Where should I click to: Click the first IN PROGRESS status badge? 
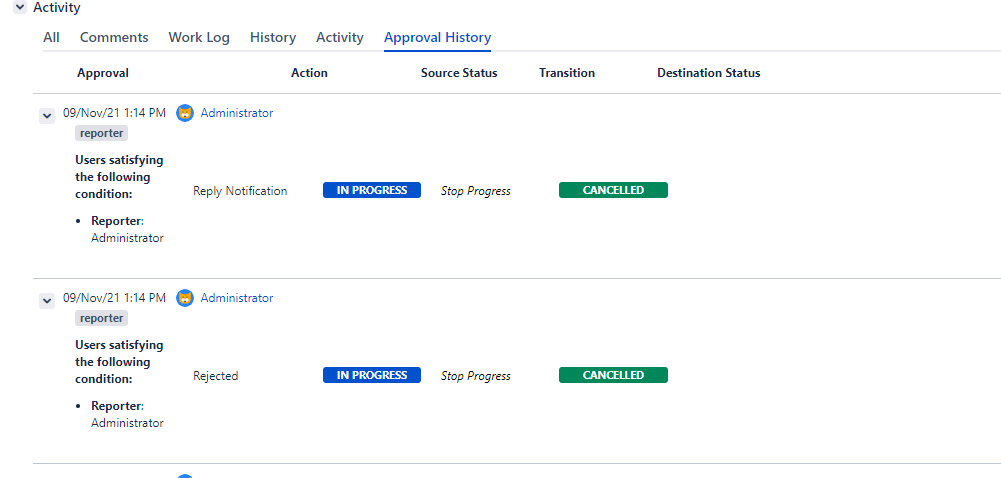(372, 190)
